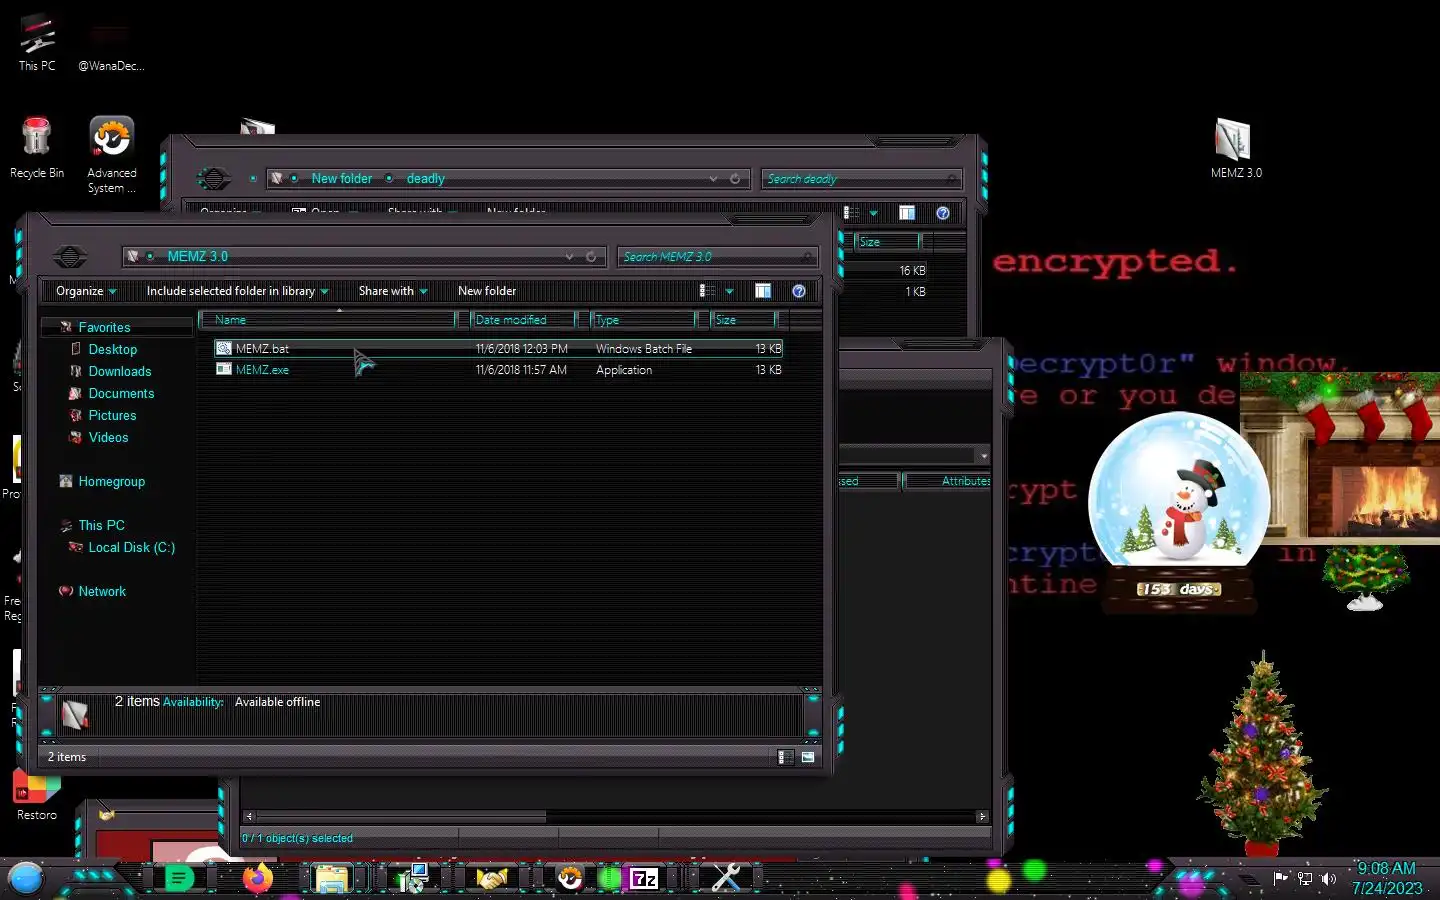Open Restoro desktop icon
The width and height of the screenshot is (1440, 900).
click(x=37, y=795)
